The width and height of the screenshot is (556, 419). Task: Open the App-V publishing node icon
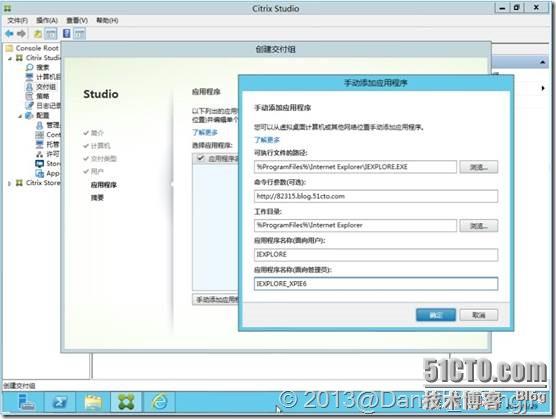click(x=39, y=173)
